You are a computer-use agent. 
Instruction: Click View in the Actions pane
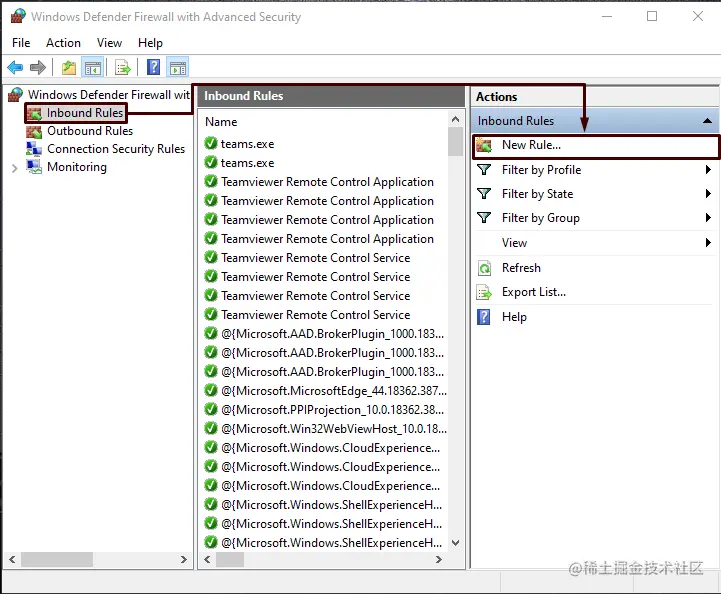[x=515, y=242]
